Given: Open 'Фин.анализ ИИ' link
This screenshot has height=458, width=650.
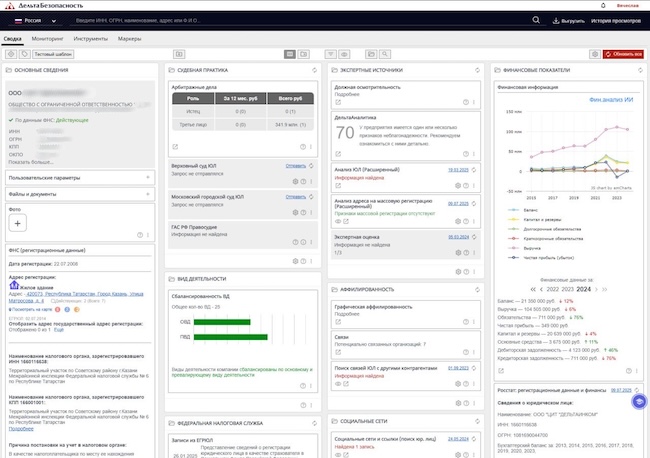Looking at the screenshot, I should (610, 99).
